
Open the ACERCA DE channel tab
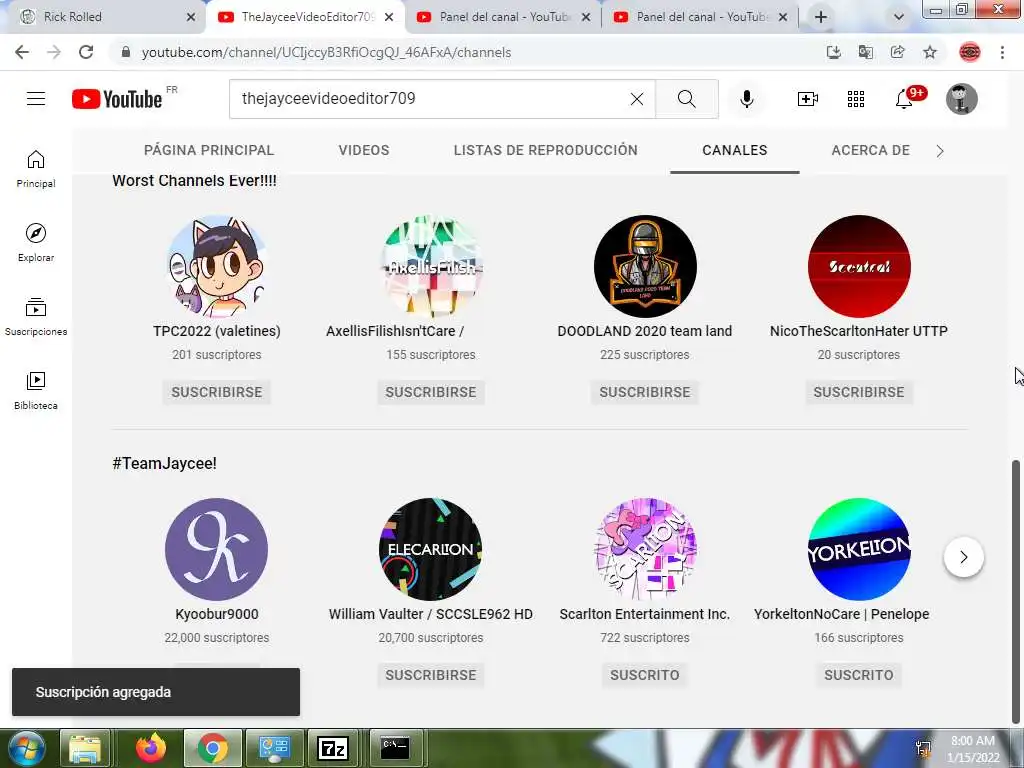pos(871,150)
